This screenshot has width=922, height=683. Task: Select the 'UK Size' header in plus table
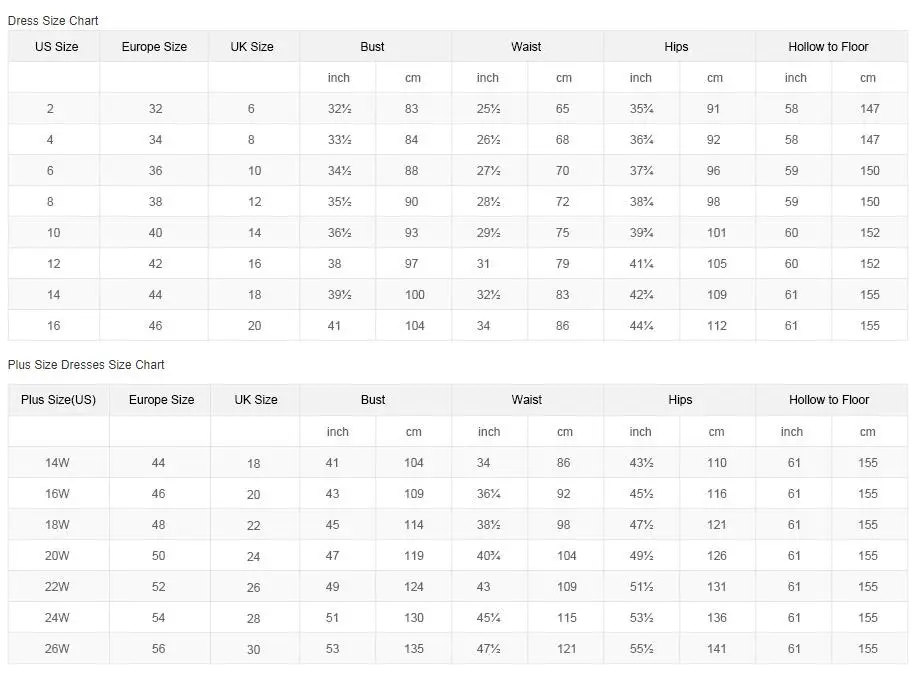[x=256, y=400]
